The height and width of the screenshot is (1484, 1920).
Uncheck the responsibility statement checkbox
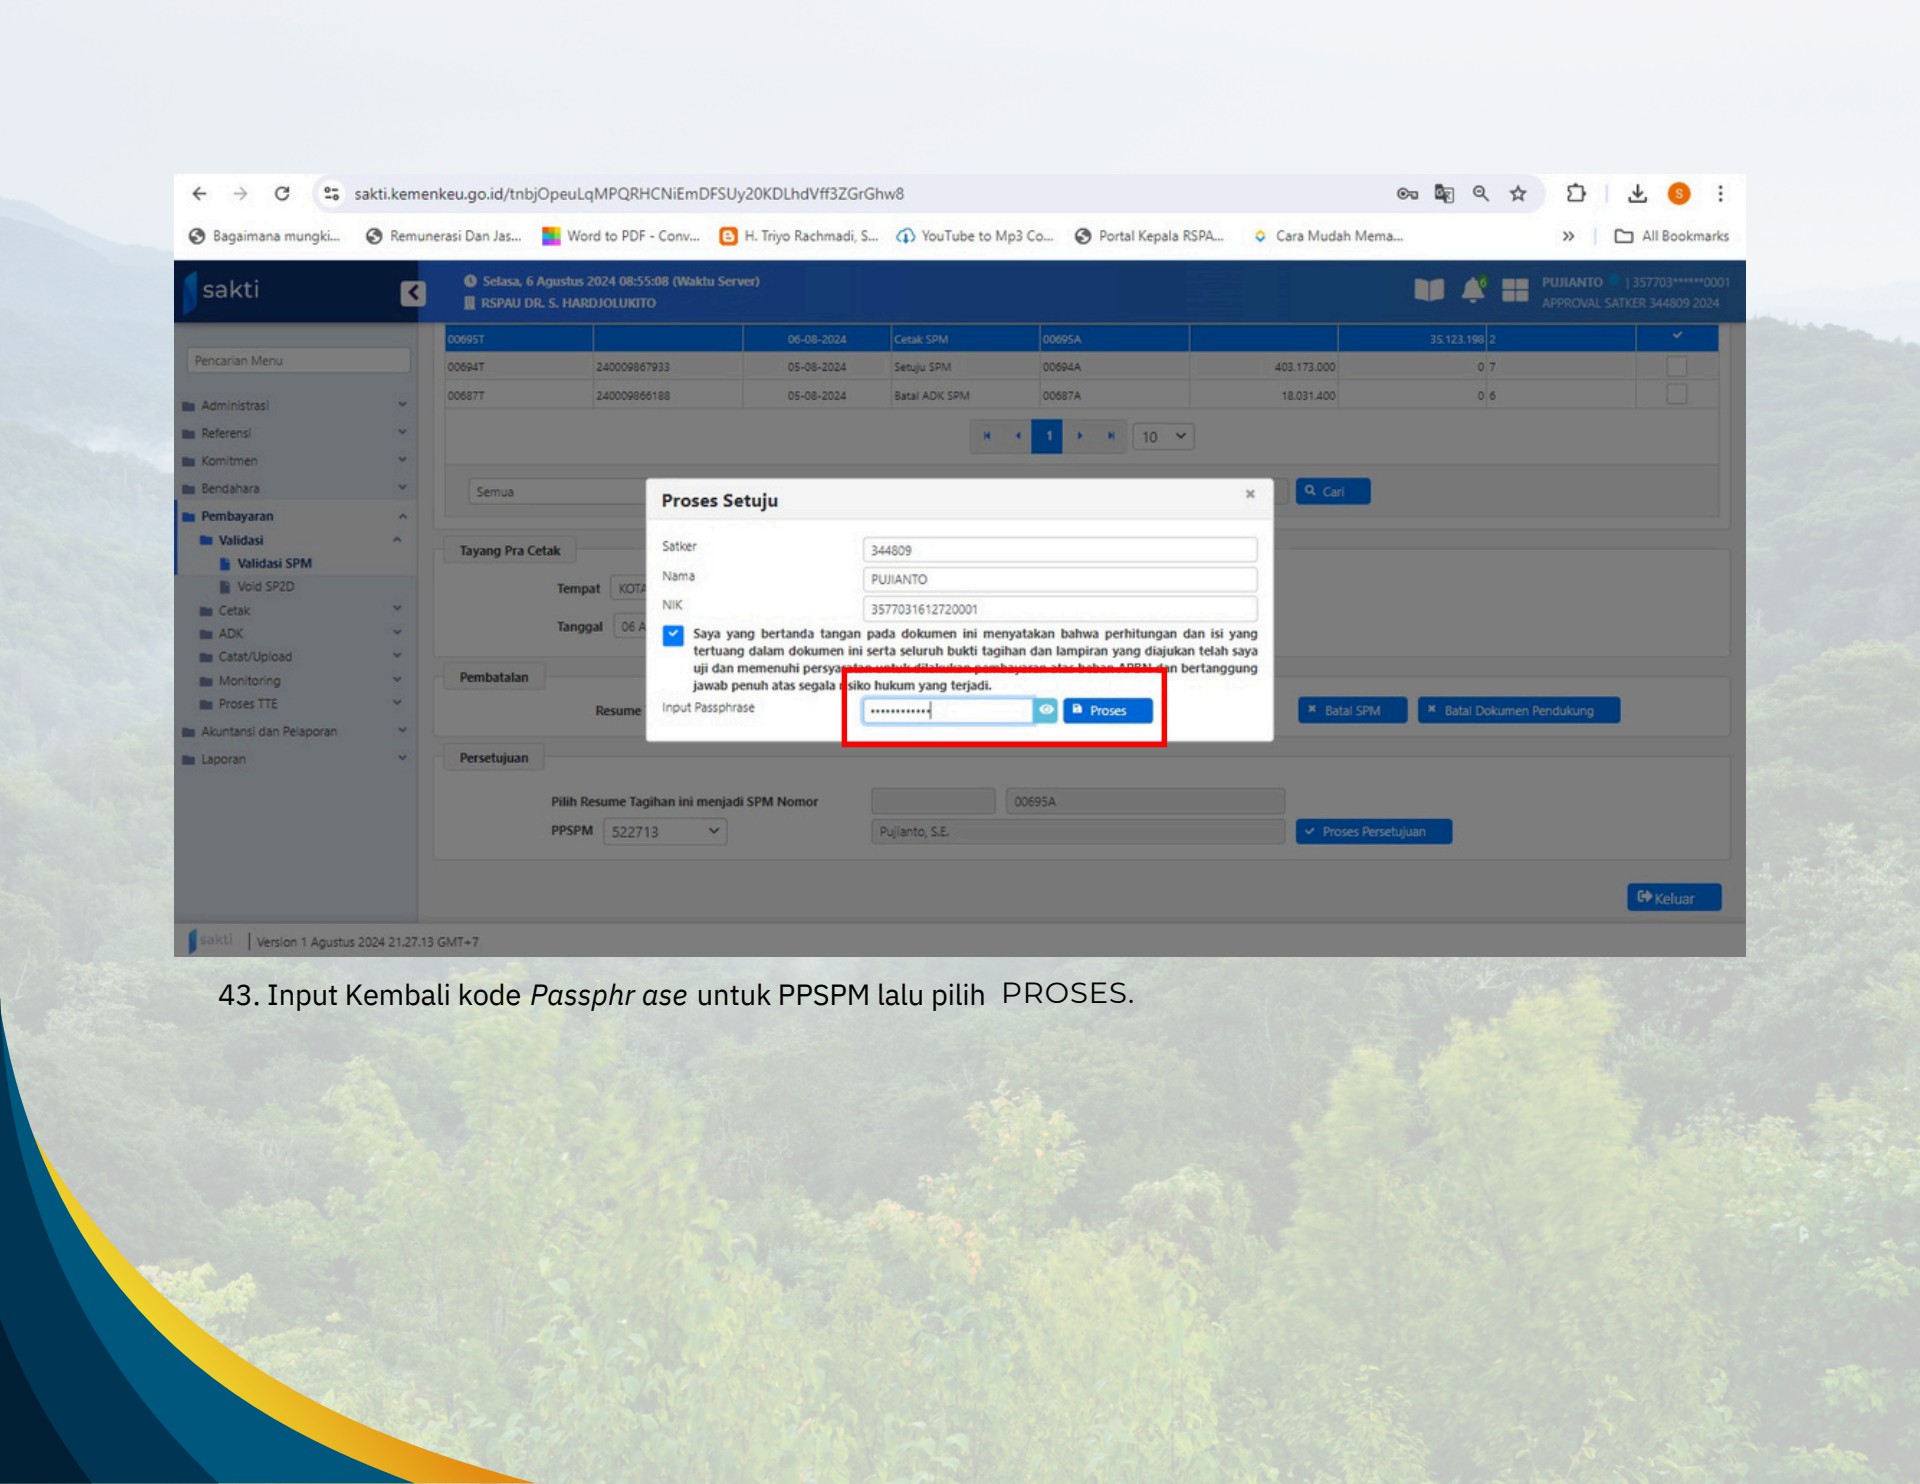pyautogui.click(x=672, y=636)
